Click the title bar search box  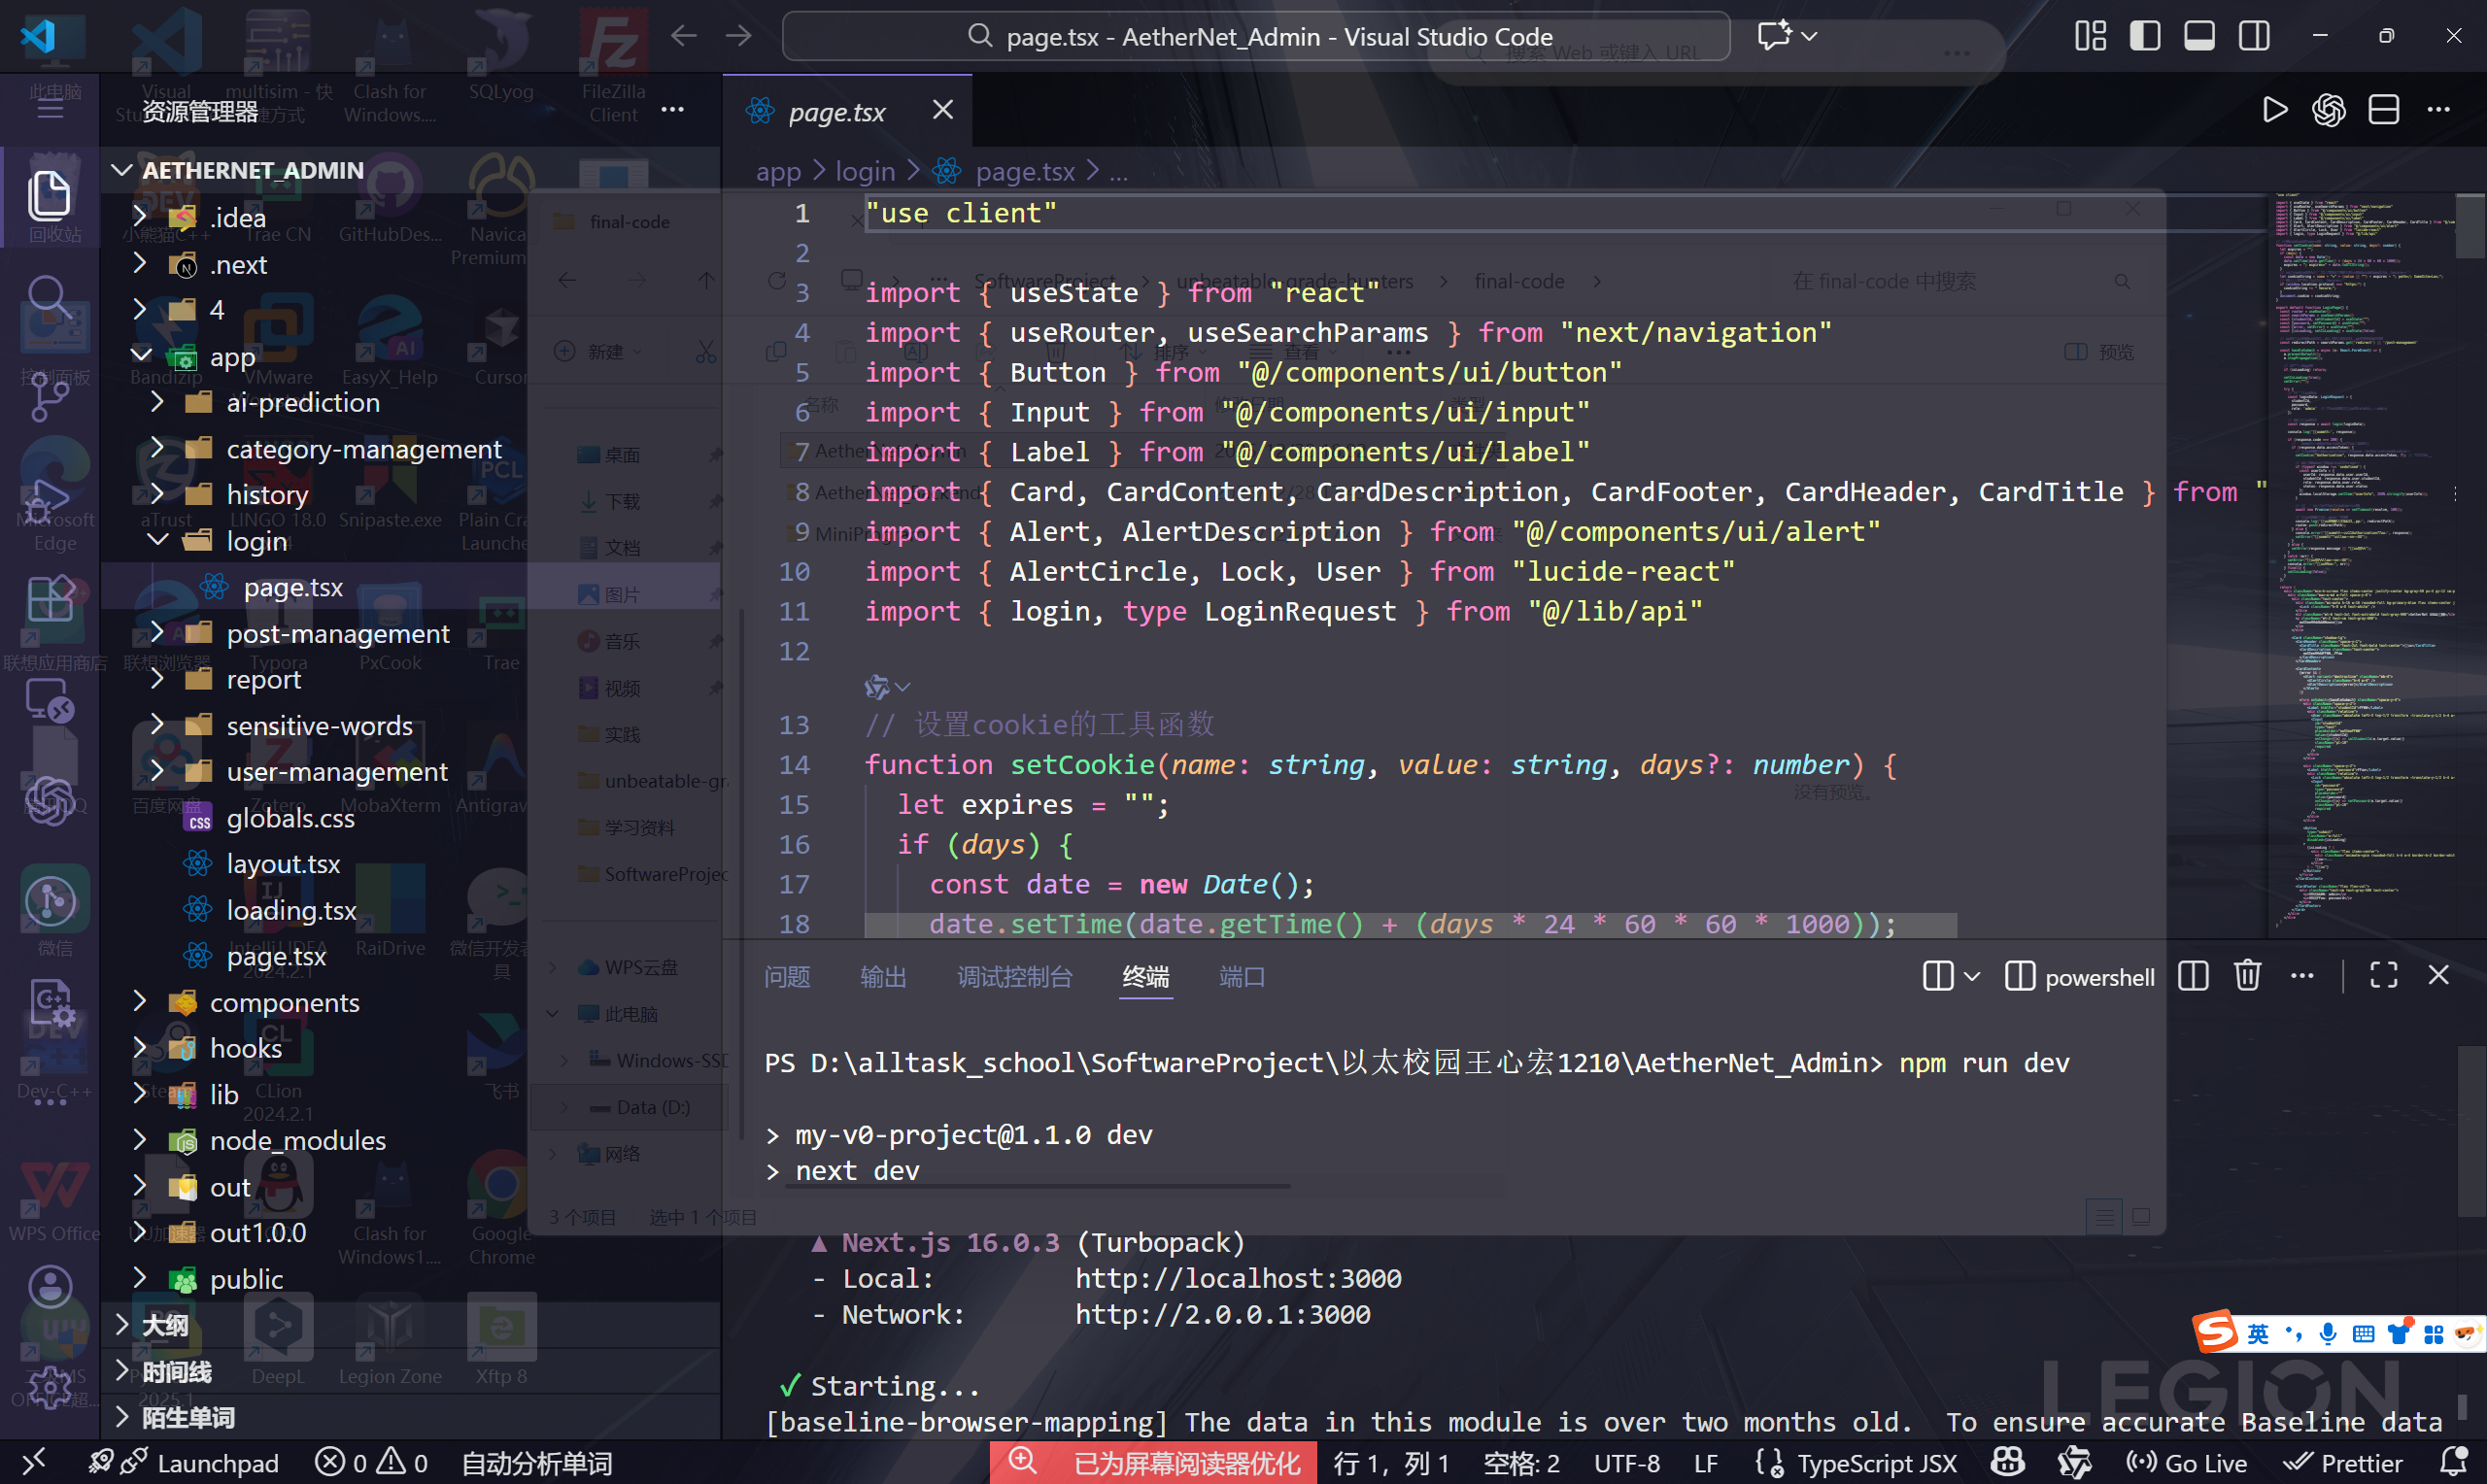(1255, 37)
